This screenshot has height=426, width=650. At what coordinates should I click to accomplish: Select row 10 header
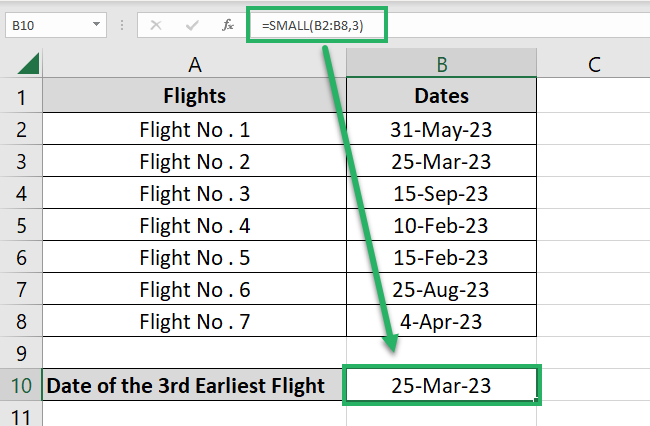22,385
